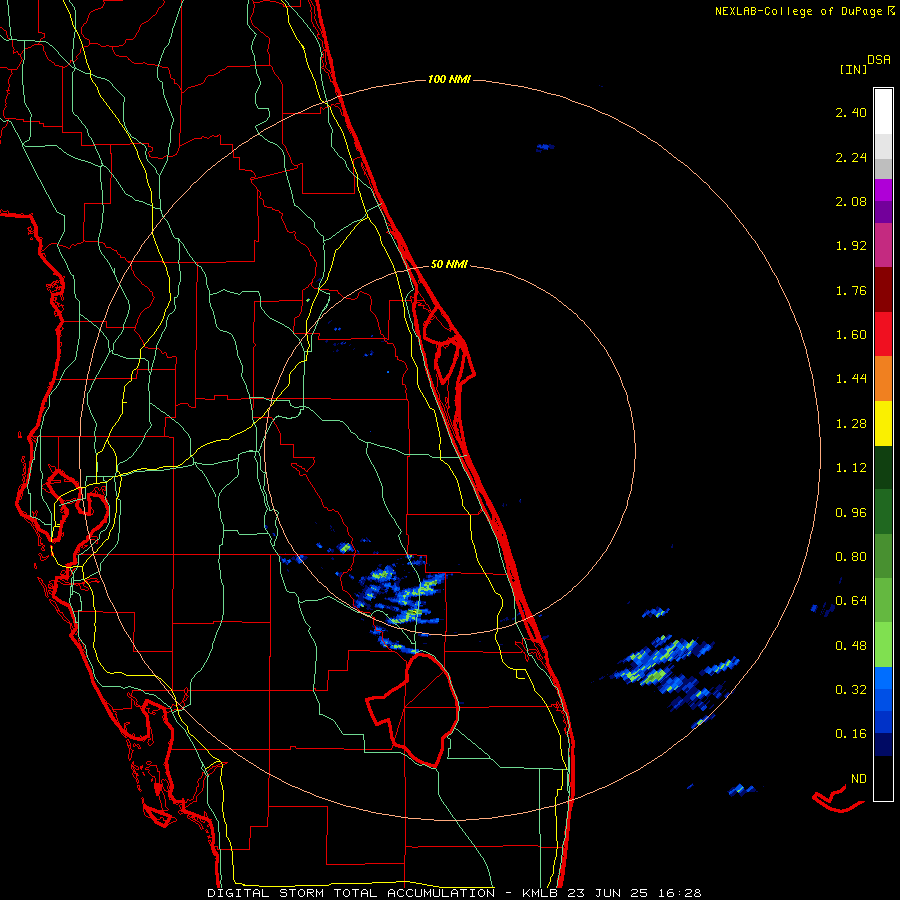The width and height of the screenshot is (900, 900).
Task: Pick the lime green swatch near 0.48
Action: click(883, 645)
